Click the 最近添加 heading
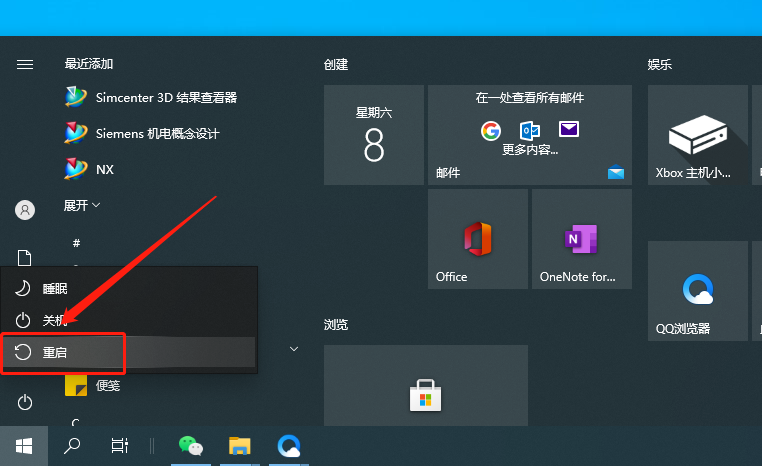 pos(89,64)
